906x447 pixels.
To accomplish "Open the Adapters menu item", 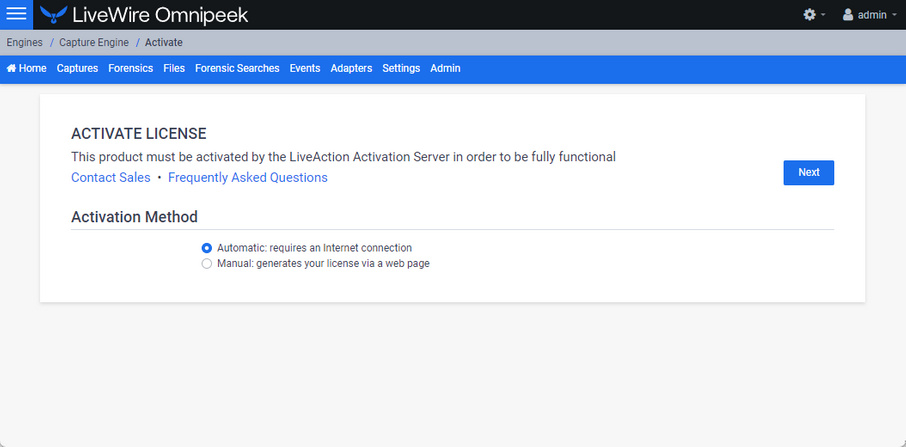I will pyautogui.click(x=351, y=68).
